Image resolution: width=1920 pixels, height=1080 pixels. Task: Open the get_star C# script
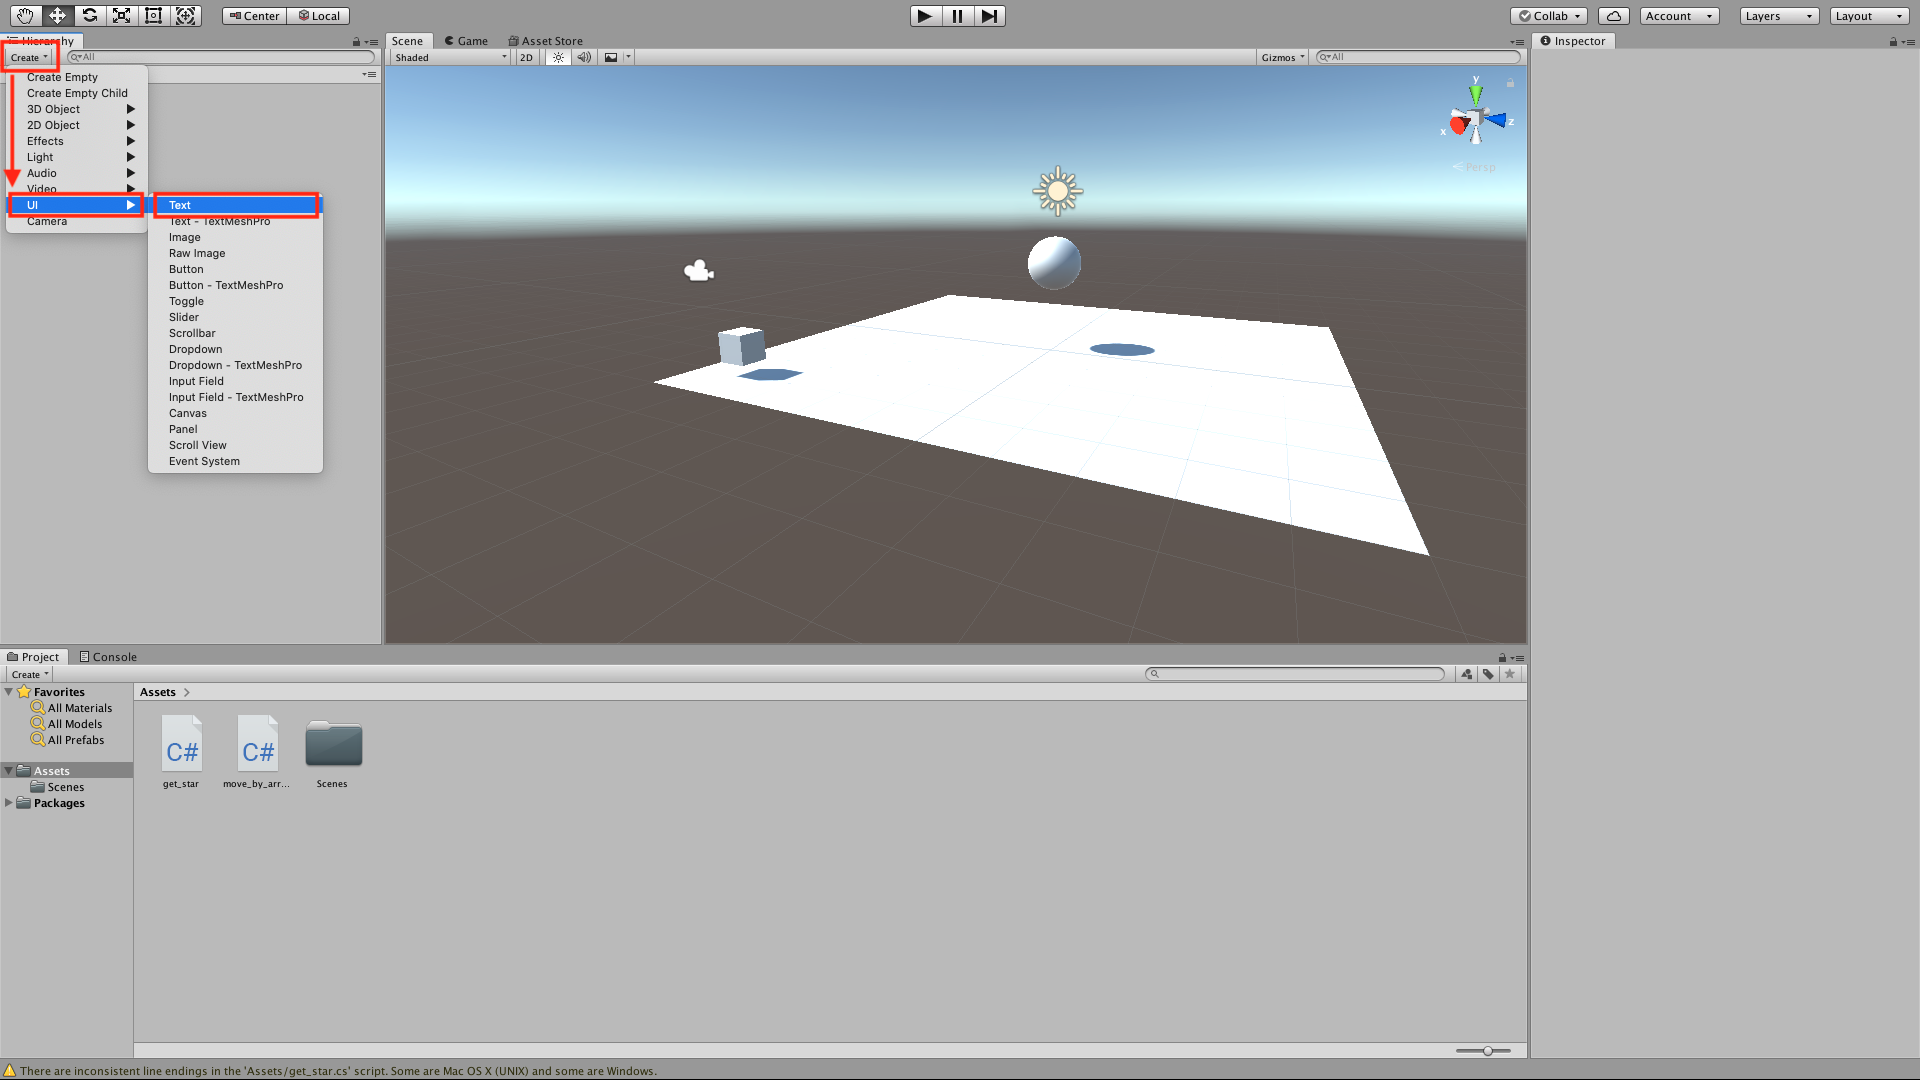[x=181, y=744]
